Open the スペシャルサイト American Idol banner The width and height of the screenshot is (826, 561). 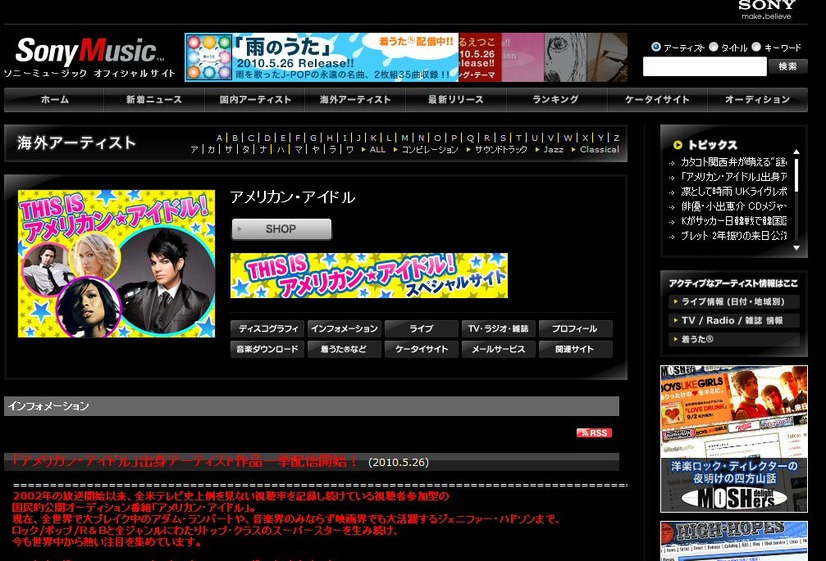pyautogui.click(x=369, y=275)
